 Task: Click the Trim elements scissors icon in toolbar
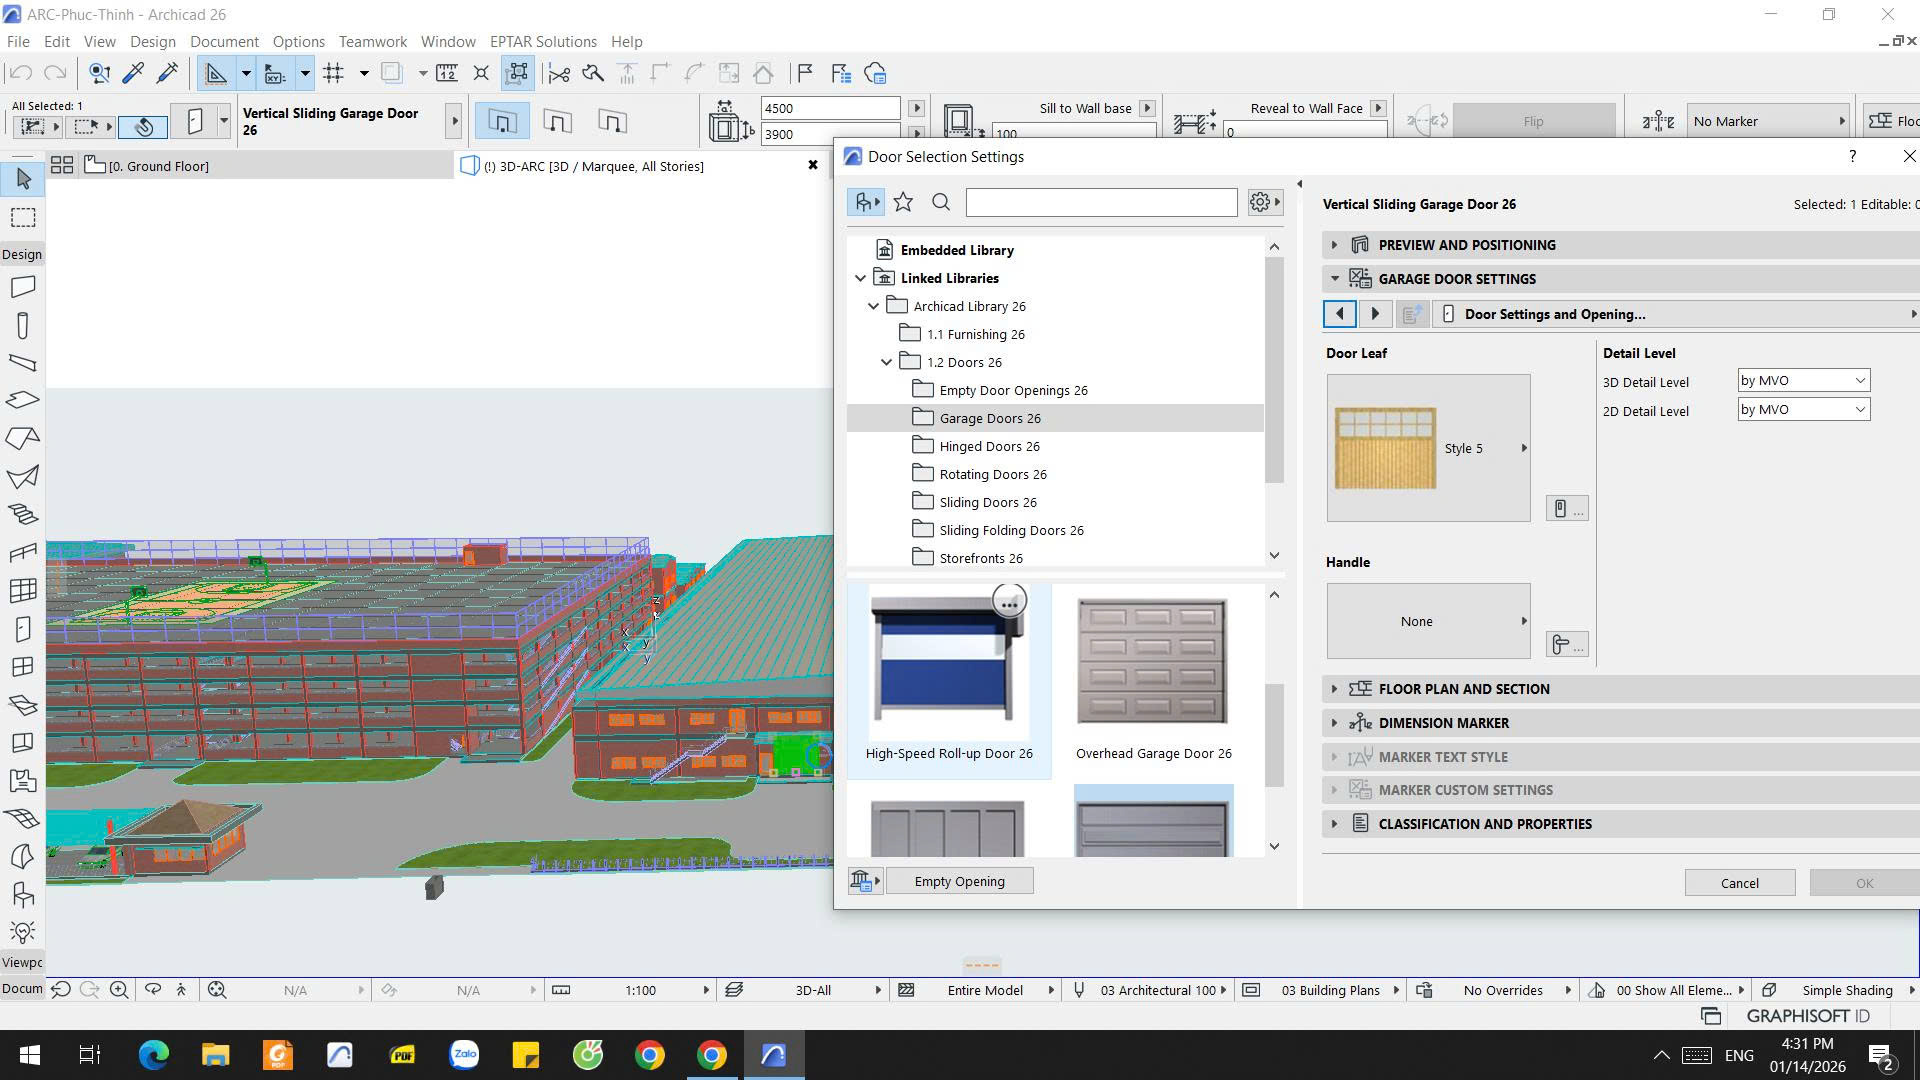pos(560,73)
